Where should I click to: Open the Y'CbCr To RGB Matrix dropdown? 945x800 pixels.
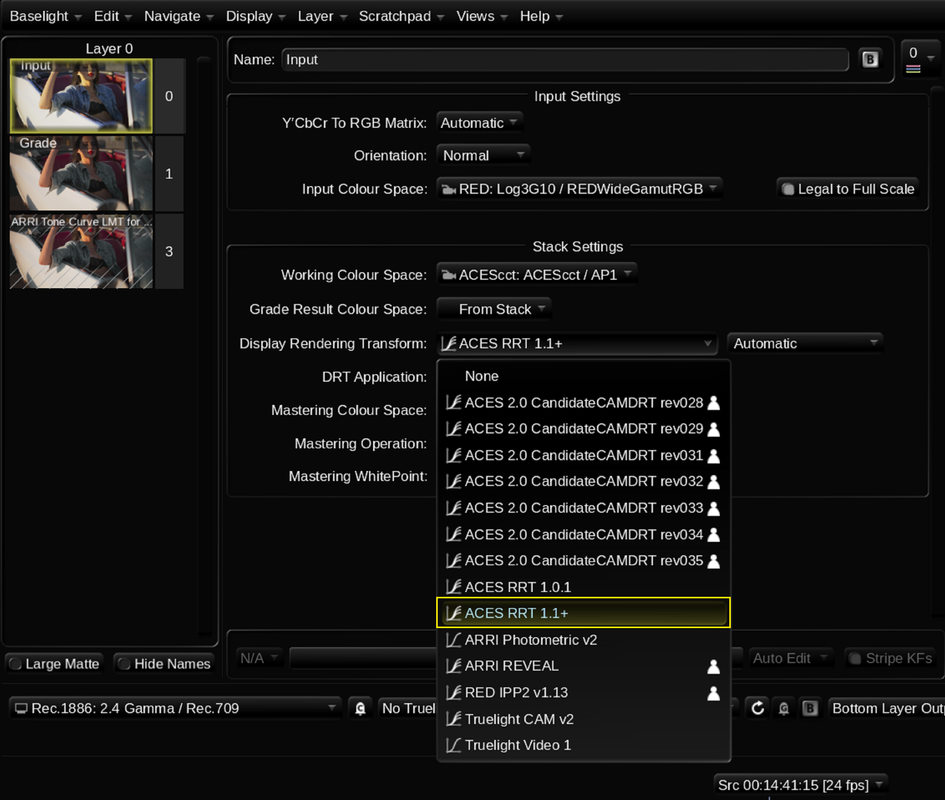(x=479, y=122)
